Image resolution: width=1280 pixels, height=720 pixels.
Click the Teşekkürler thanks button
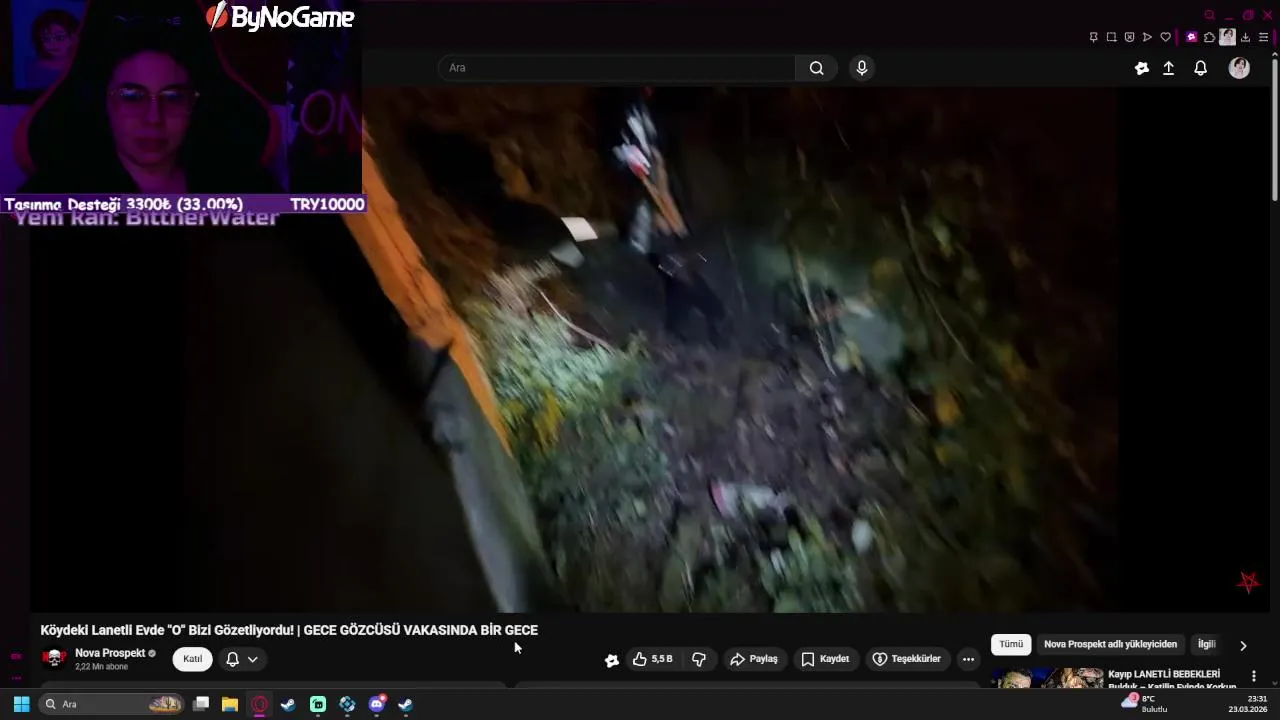(907, 659)
